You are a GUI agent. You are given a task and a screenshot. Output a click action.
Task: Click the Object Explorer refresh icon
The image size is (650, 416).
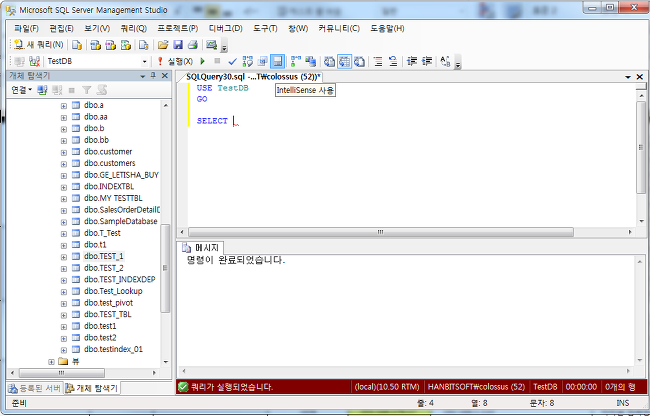click(x=102, y=90)
